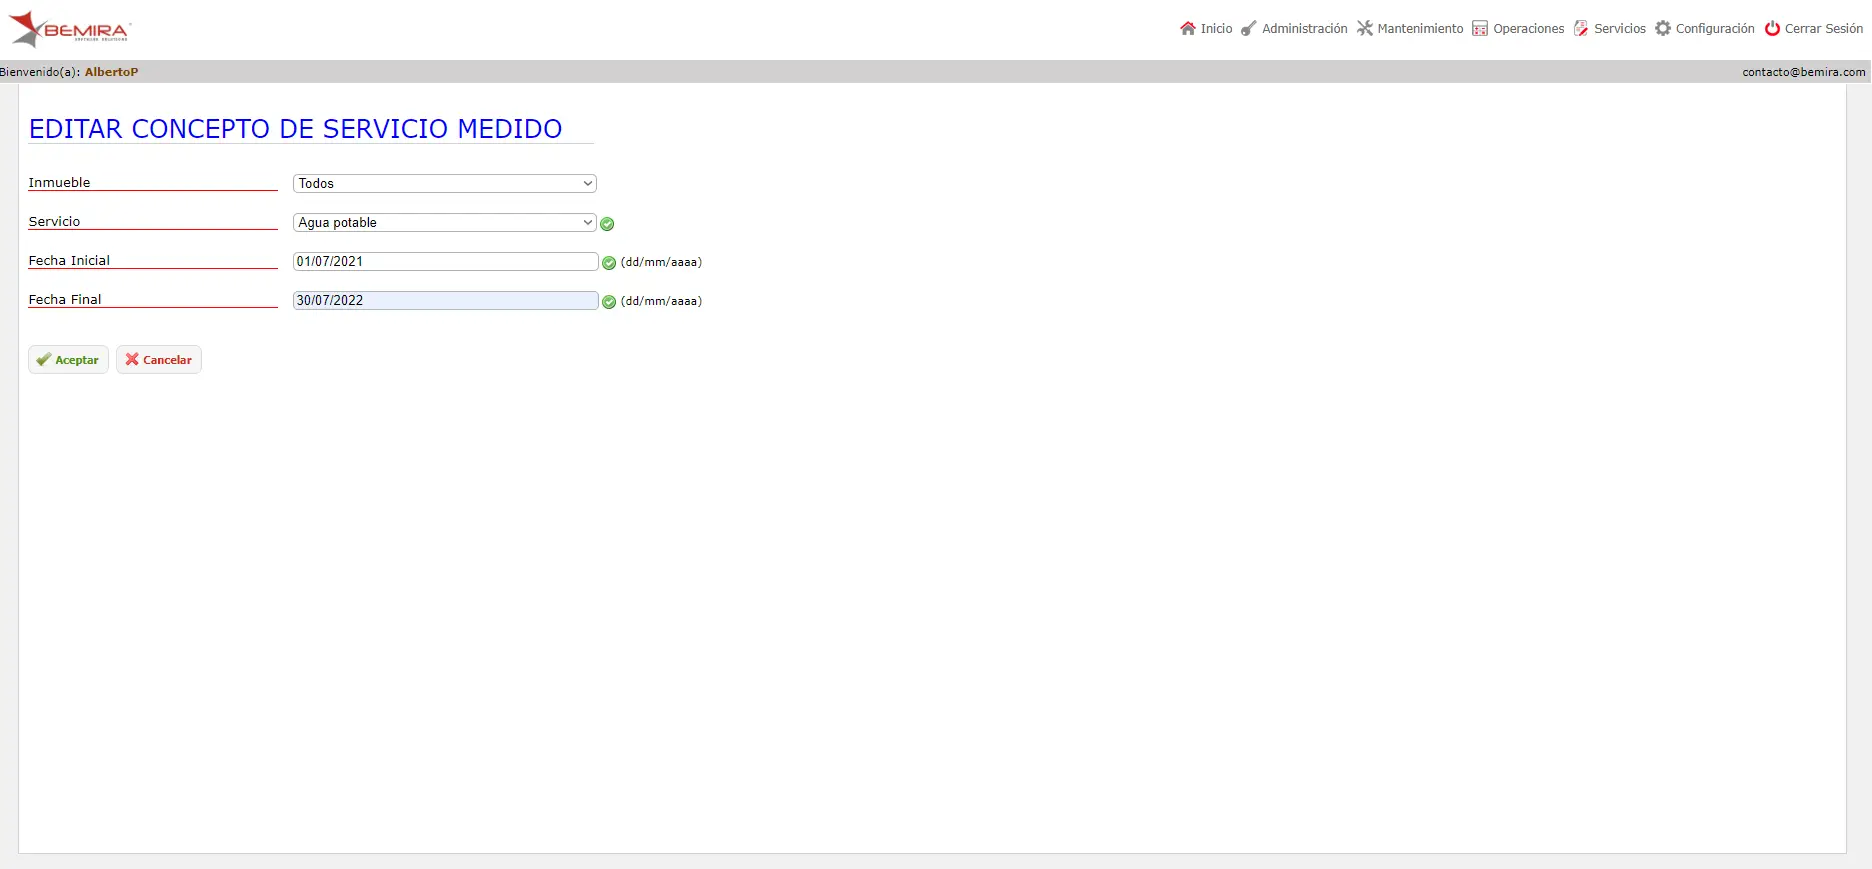Click green check next to Fecha Final

609,302
